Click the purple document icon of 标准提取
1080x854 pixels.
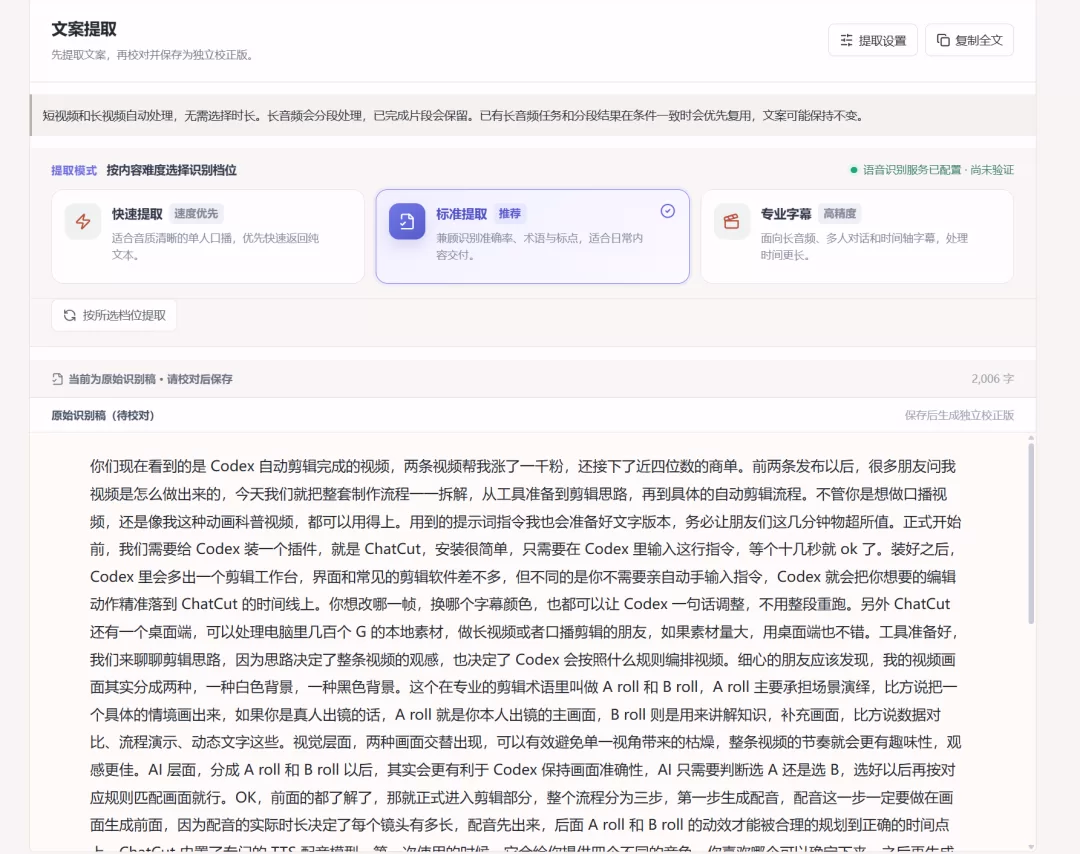click(407, 222)
